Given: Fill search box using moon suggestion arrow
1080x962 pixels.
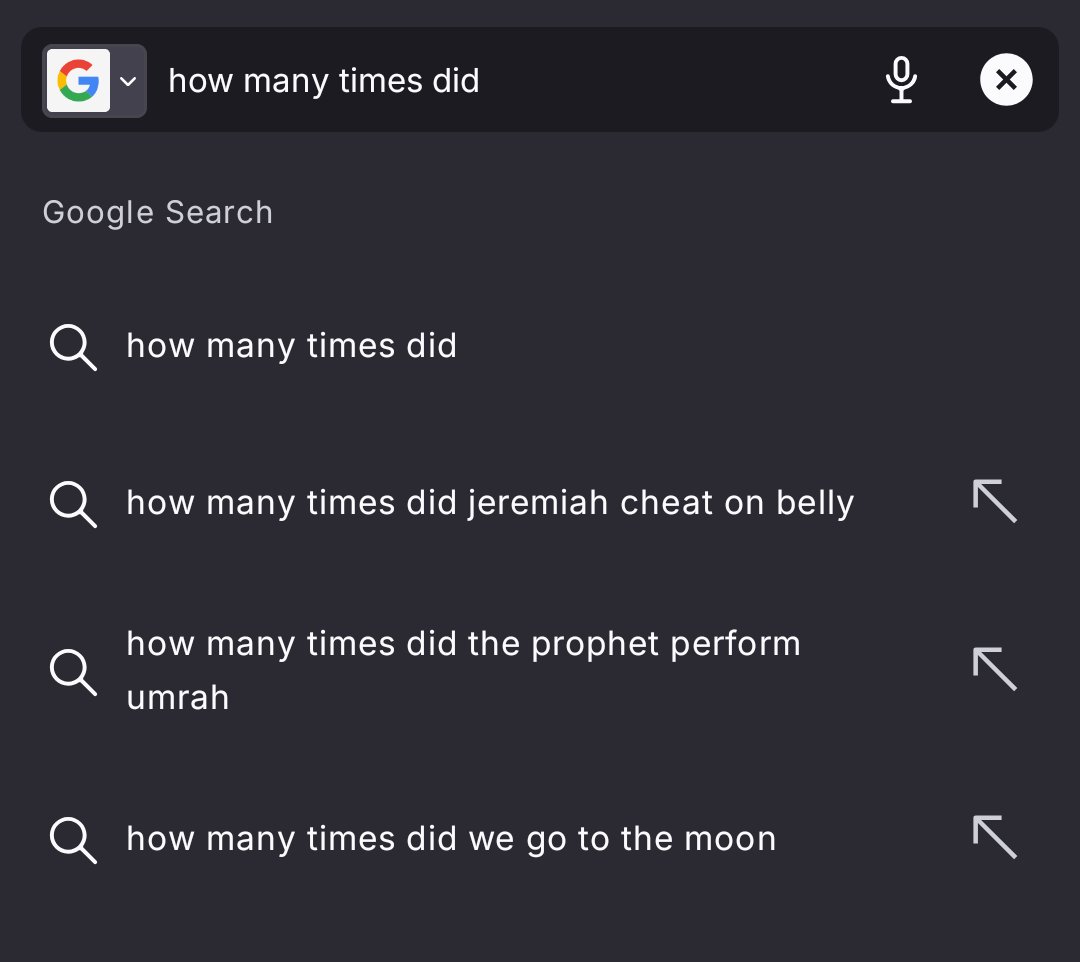Looking at the screenshot, I should pos(994,837).
